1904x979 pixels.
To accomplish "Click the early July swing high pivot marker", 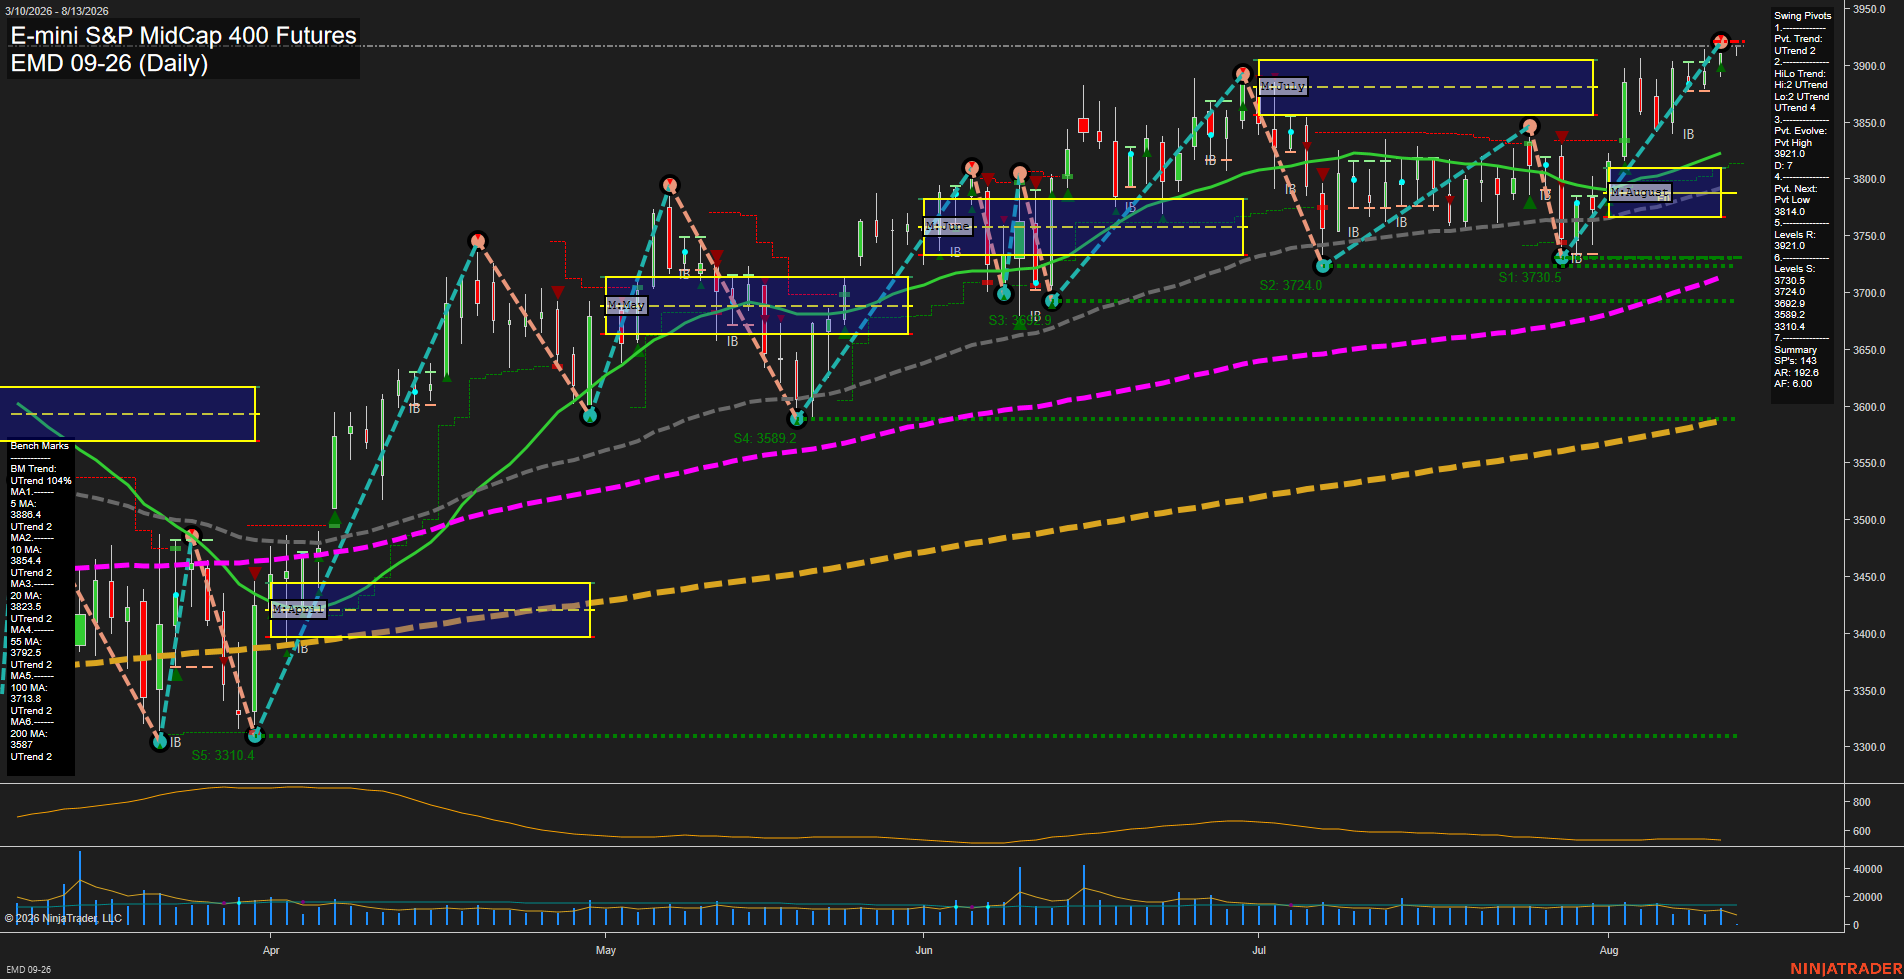I will point(1242,73).
